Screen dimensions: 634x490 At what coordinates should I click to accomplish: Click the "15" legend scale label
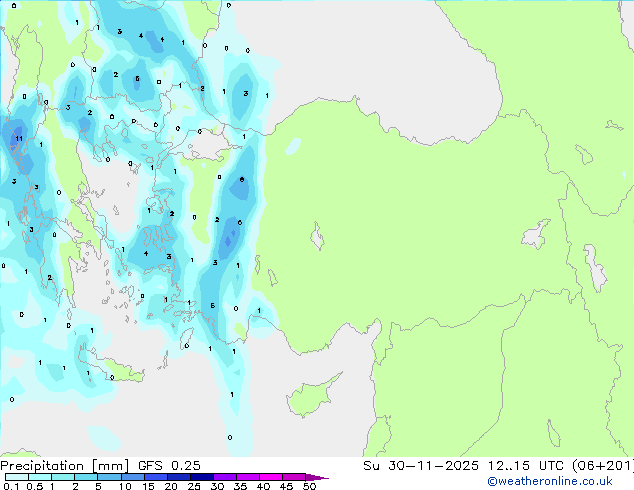pos(148,486)
